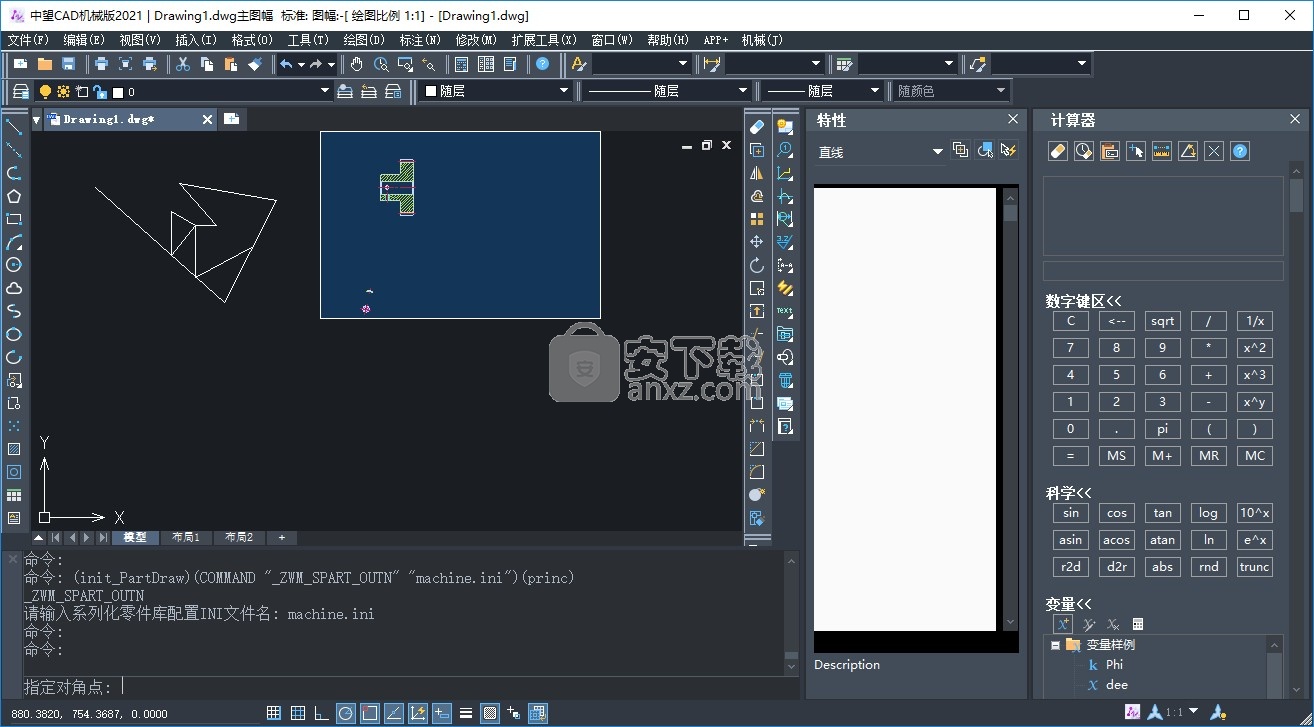The width and height of the screenshot is (1314, 727).
Task: Click the Distance Between Points ruler icon
Action: point(1161,151)
